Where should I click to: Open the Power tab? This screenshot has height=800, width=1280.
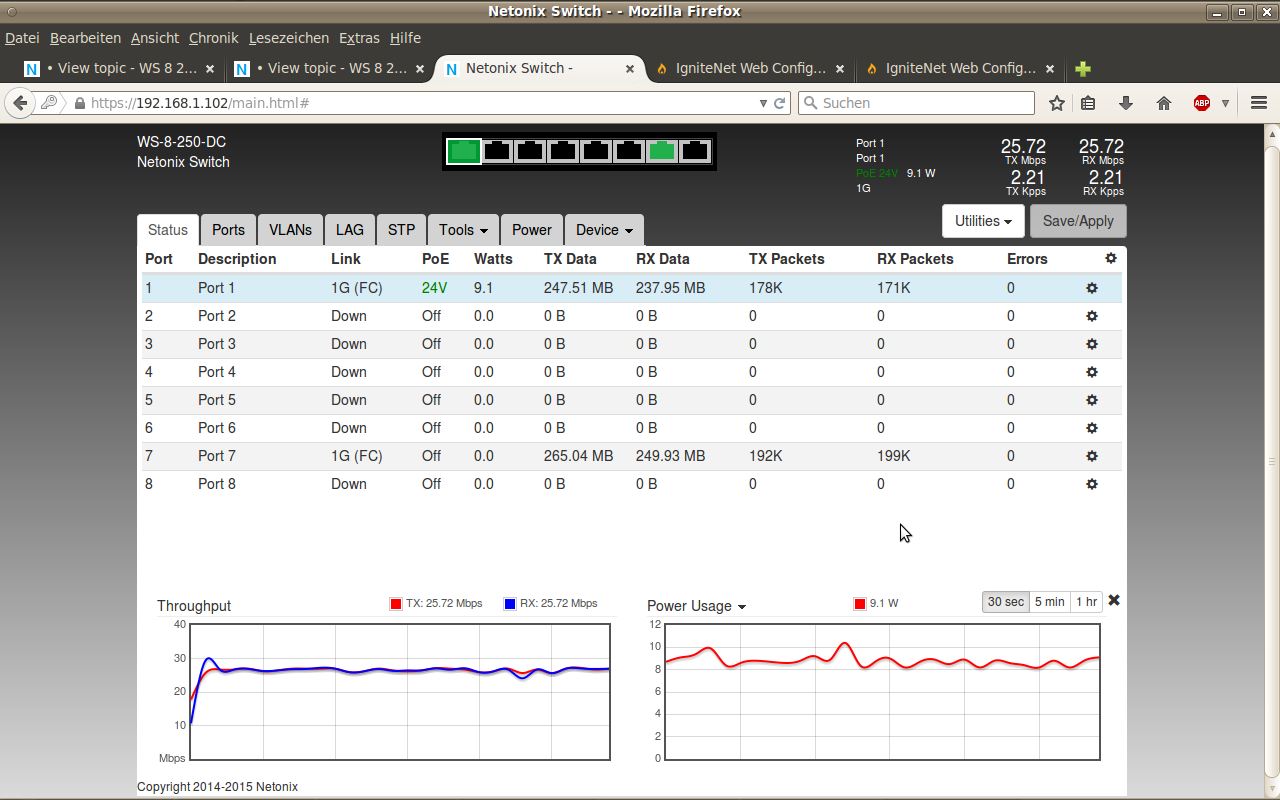click(532, 230)
